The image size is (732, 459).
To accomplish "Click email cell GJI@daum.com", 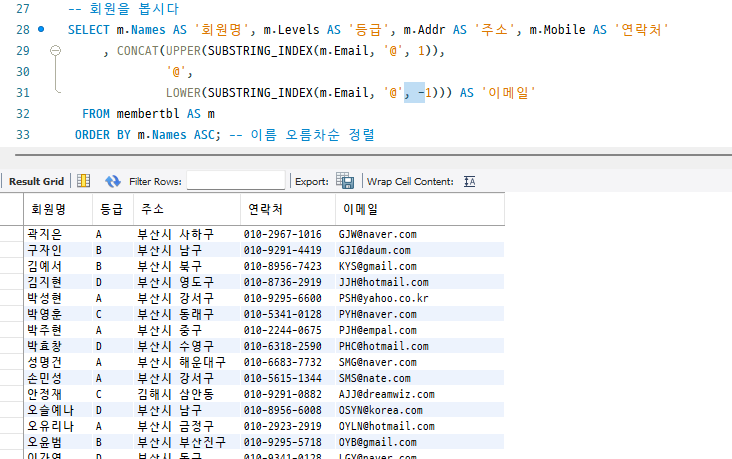I will [420, 250].
